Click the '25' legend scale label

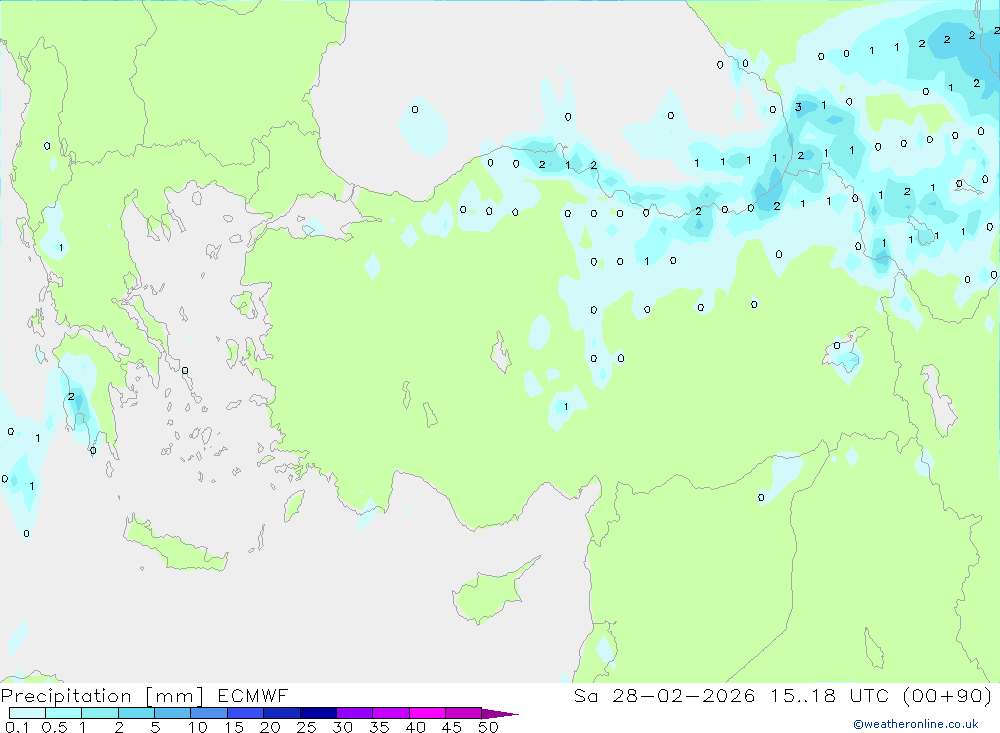pos(307,727)
